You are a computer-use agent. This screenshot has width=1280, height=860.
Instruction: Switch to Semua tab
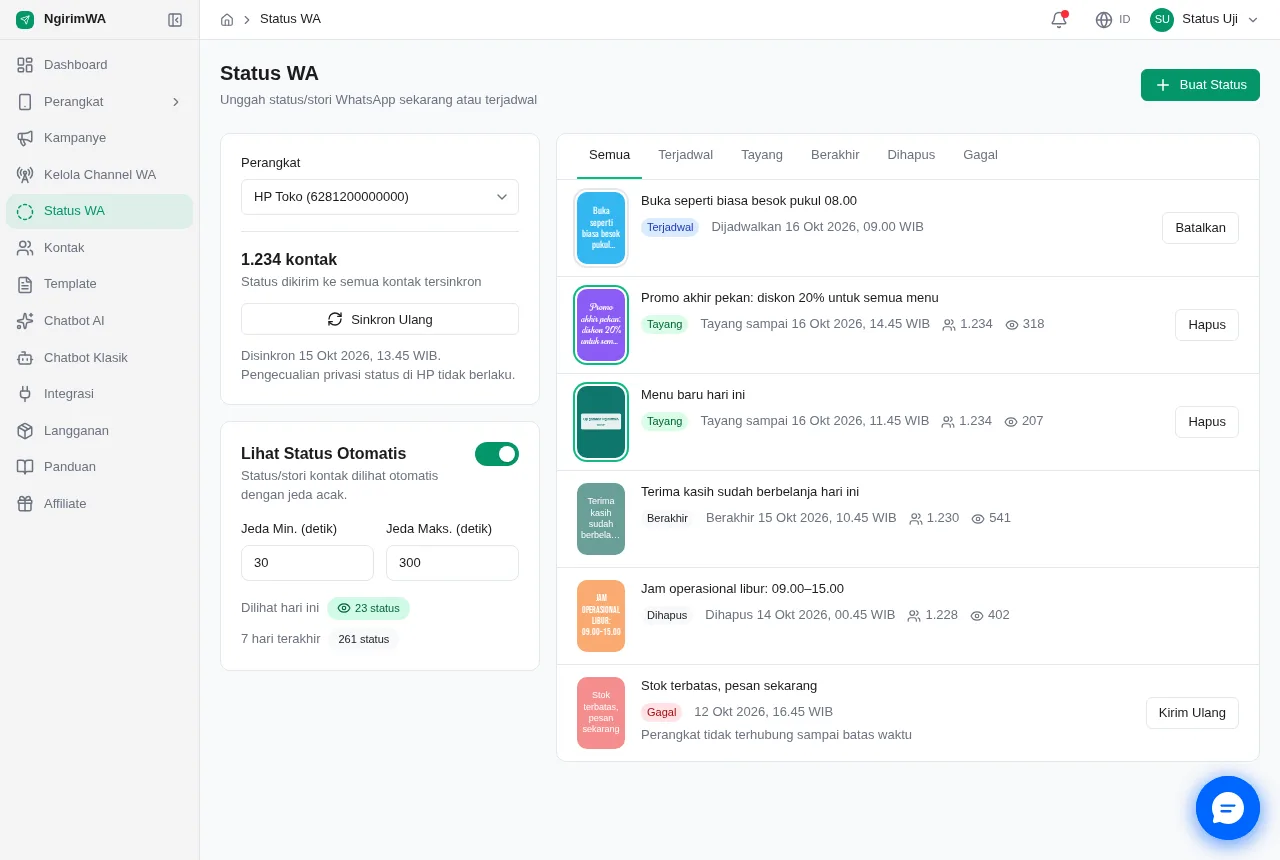(x=609, y=155)
